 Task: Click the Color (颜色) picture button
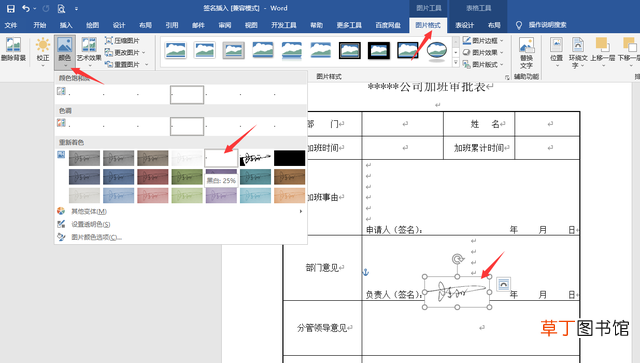tap(64, 51)
